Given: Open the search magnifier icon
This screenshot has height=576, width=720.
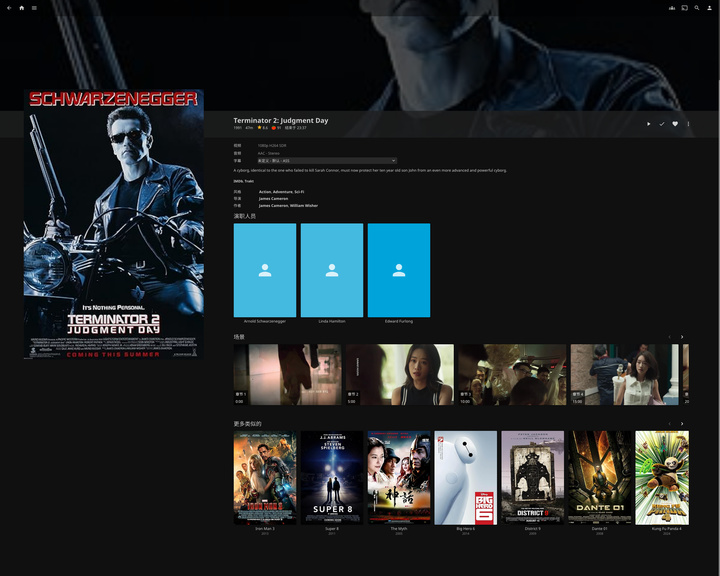Looking at the screenshot, I should click(x=697, y=8).
